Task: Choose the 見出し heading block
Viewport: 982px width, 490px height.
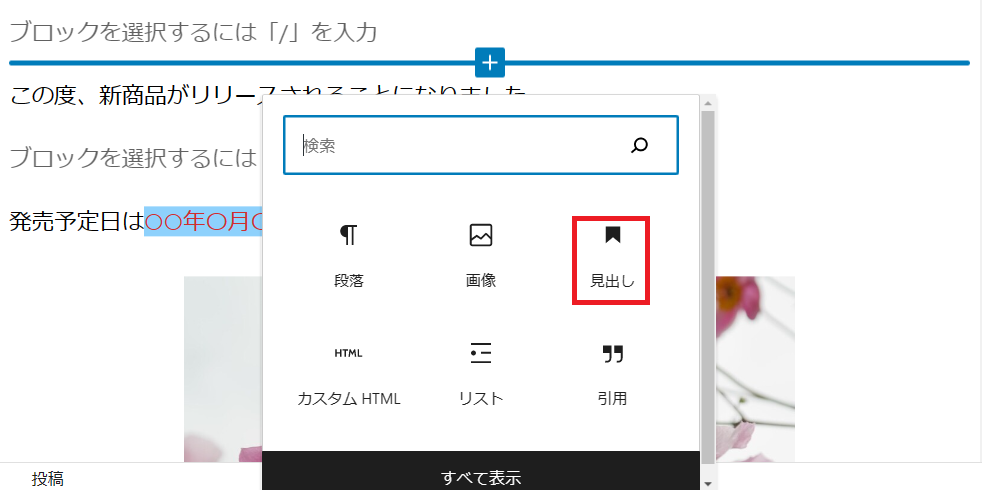Action: pos(612,259)
